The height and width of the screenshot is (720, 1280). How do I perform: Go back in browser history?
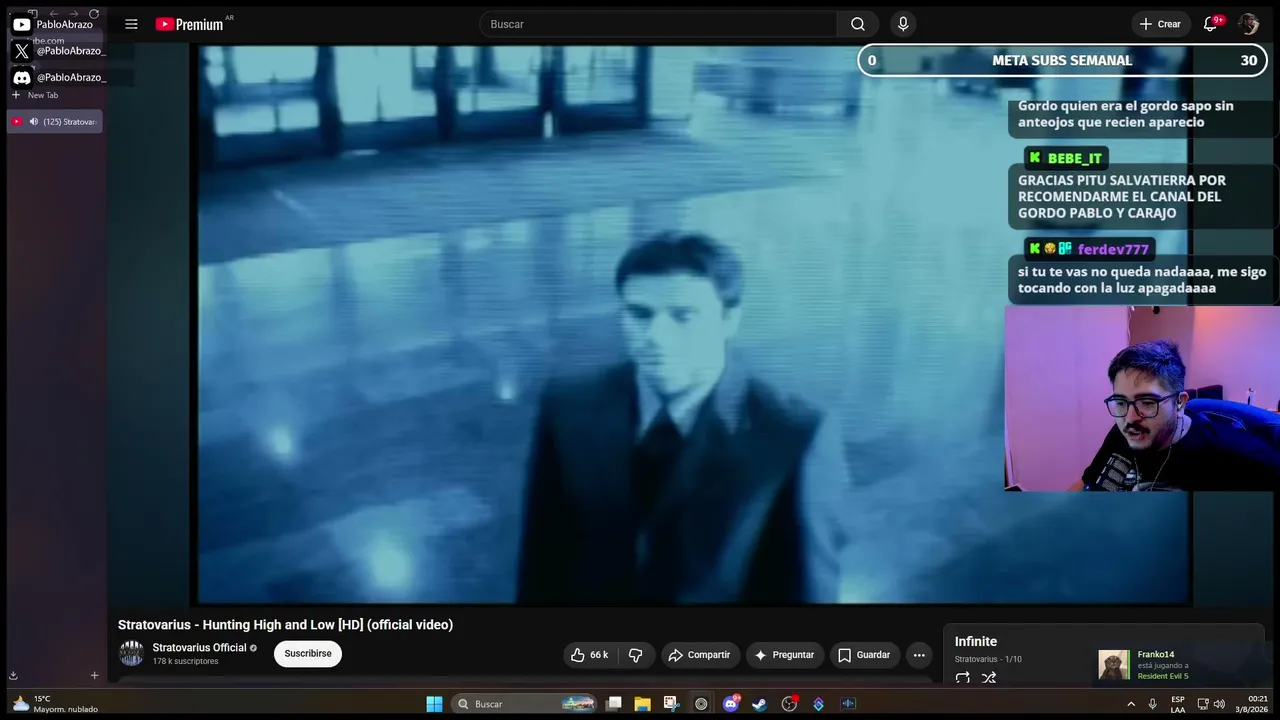click(53, 14)
